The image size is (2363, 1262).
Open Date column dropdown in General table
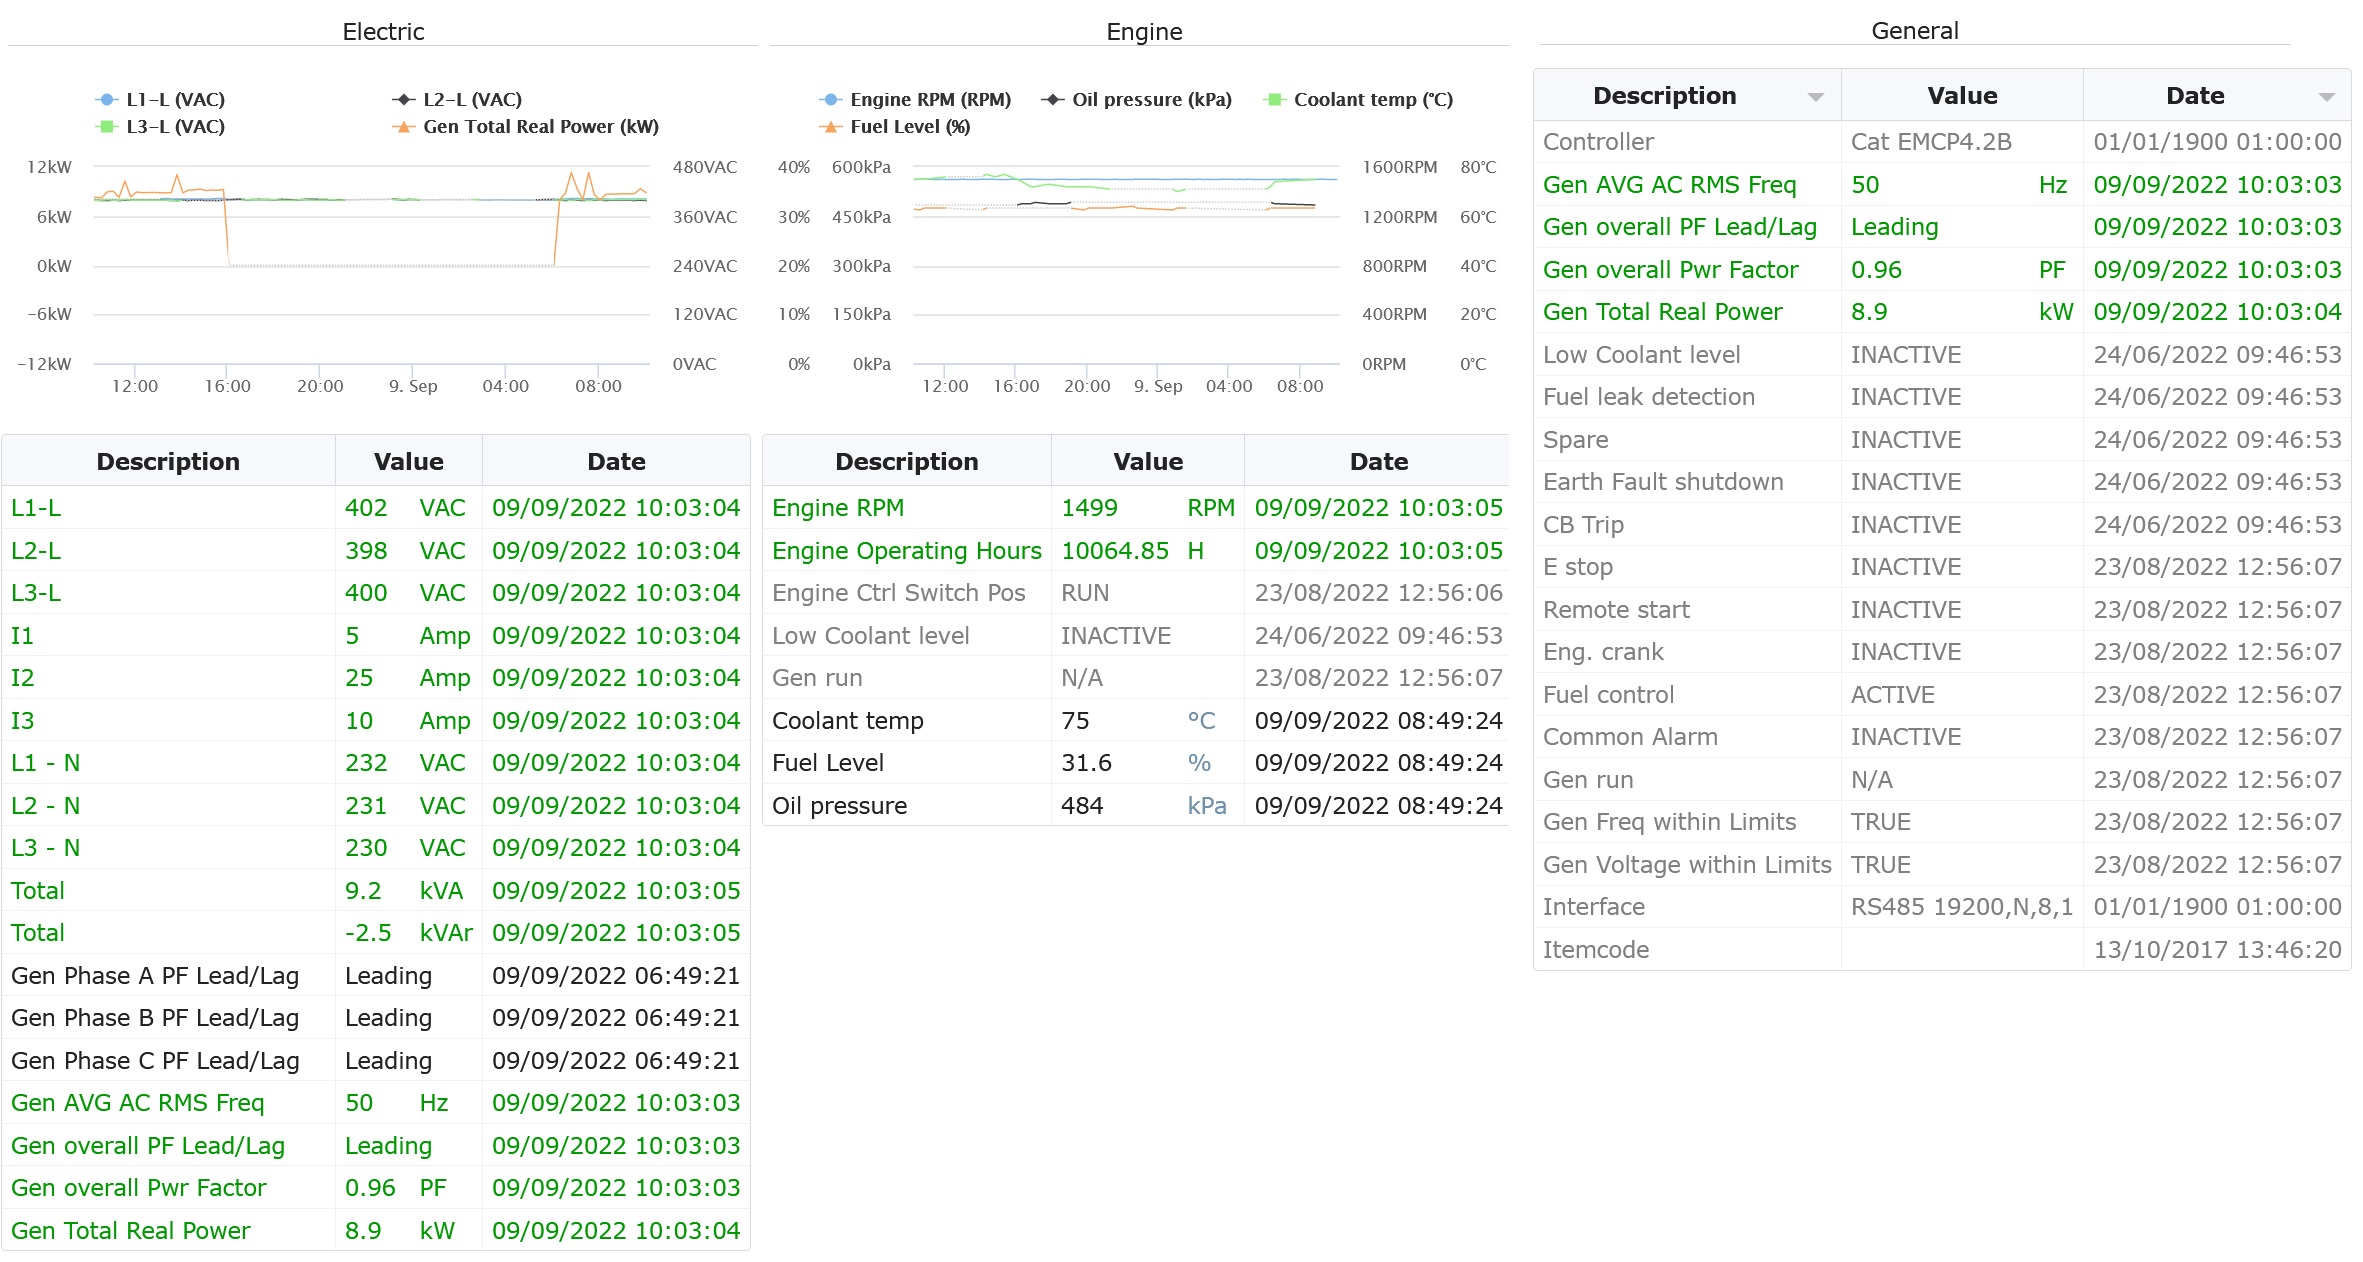(x=2326, y=97)
